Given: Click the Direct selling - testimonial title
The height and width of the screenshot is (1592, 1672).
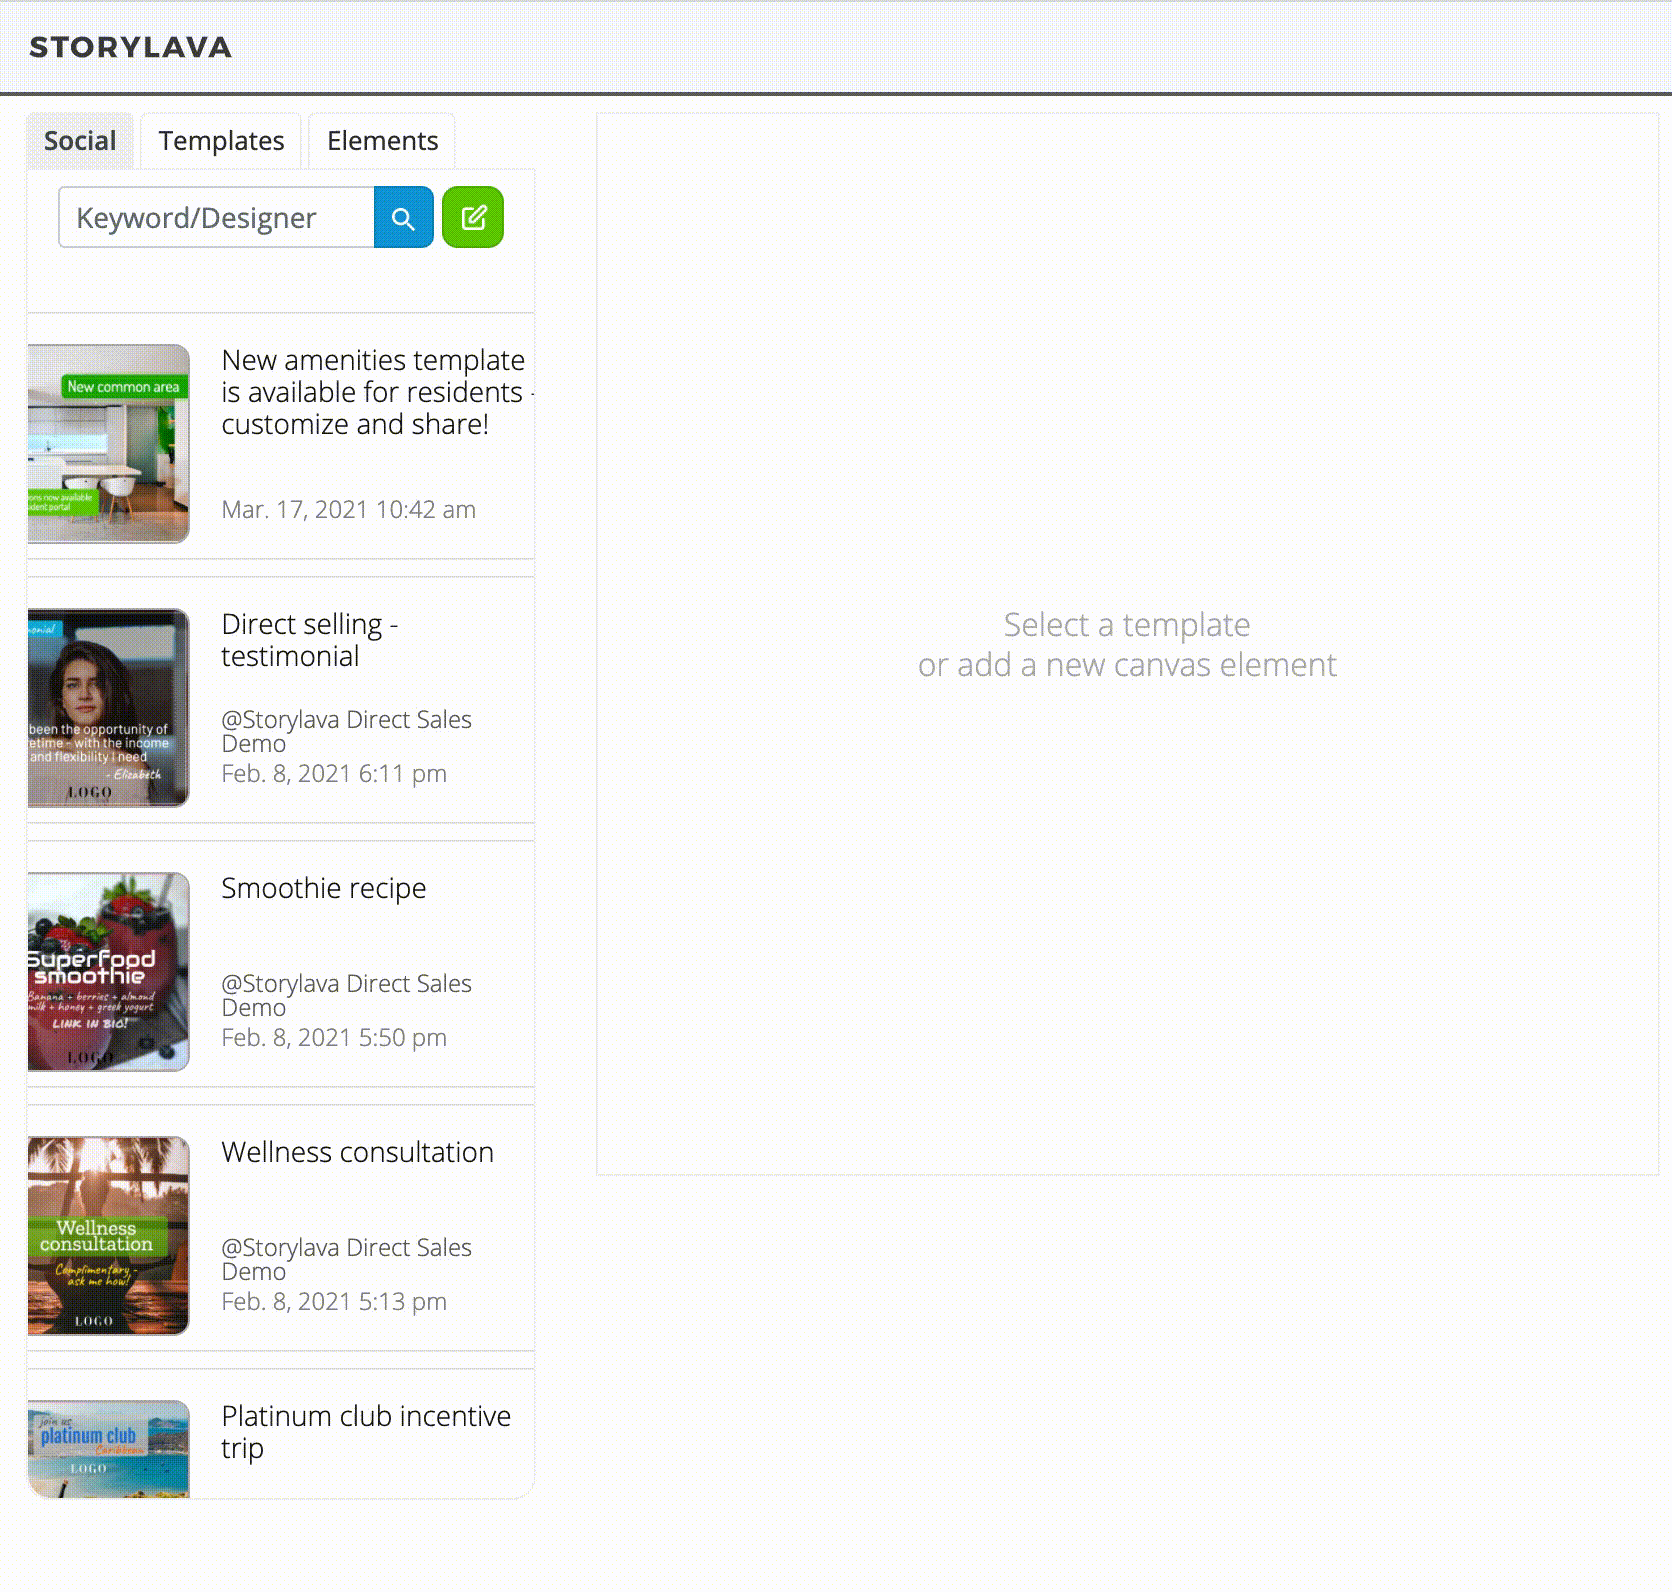Looking at the screenshot, I should [309, 640].
